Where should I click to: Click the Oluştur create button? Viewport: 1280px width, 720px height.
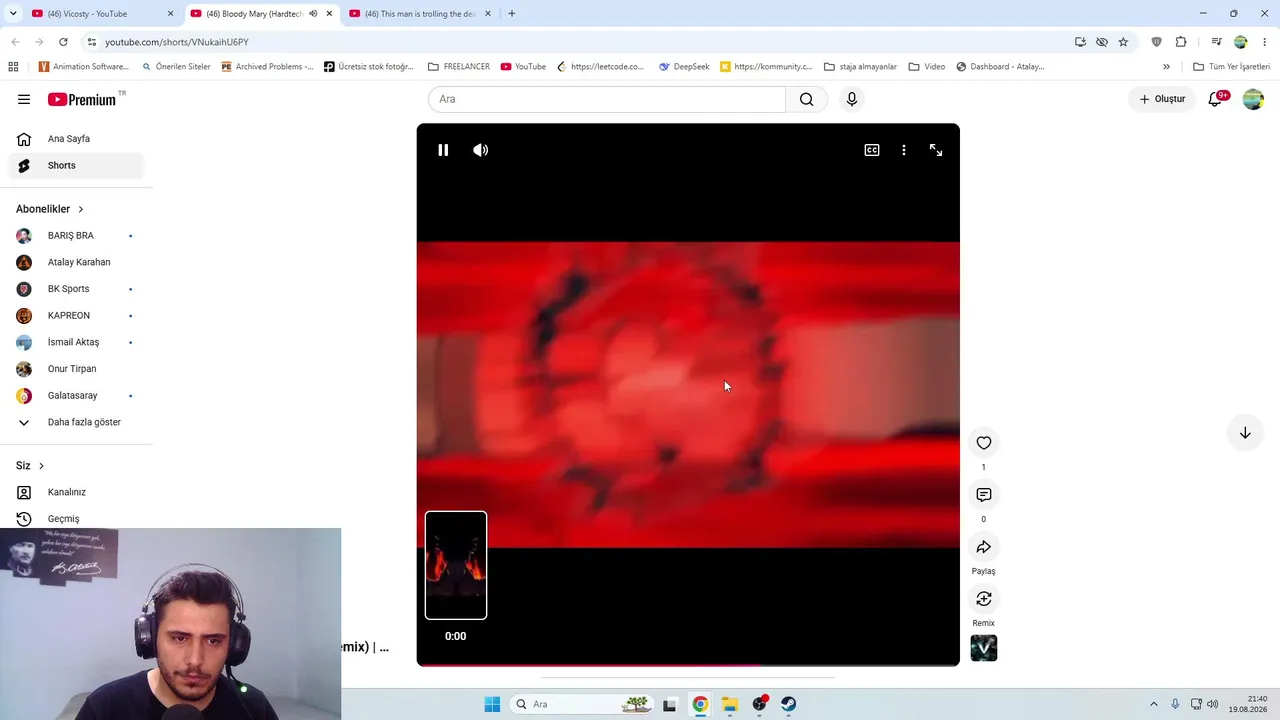[1162, 99]
